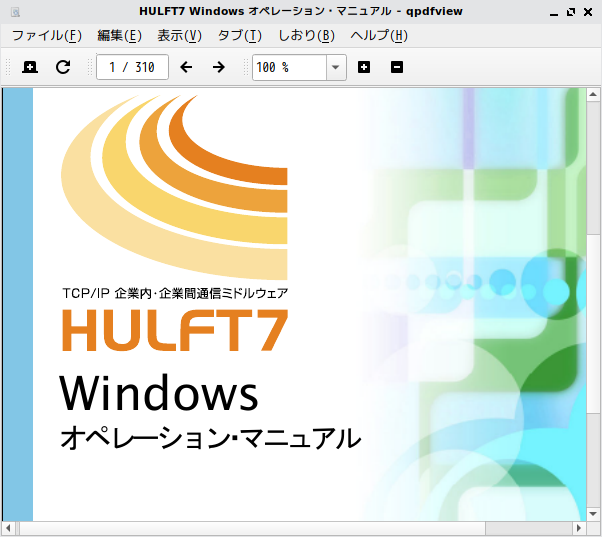Viewport: 602px width, 537px height.
Task: Open the 表示(V) menu
Action: tap(179, 36)
